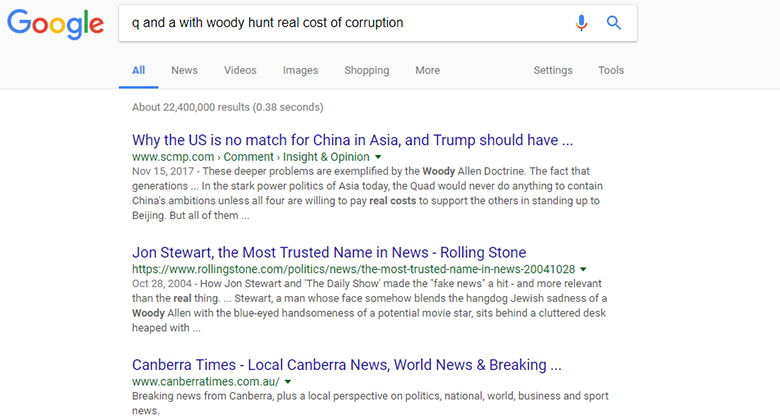Click inside the search query box
Image resolution: width=780 pixels, height=420 pixels.
click(x=340, y=23)
